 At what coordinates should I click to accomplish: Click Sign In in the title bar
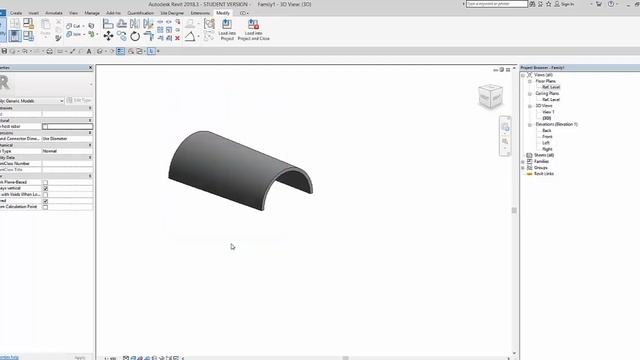point(564,4)
